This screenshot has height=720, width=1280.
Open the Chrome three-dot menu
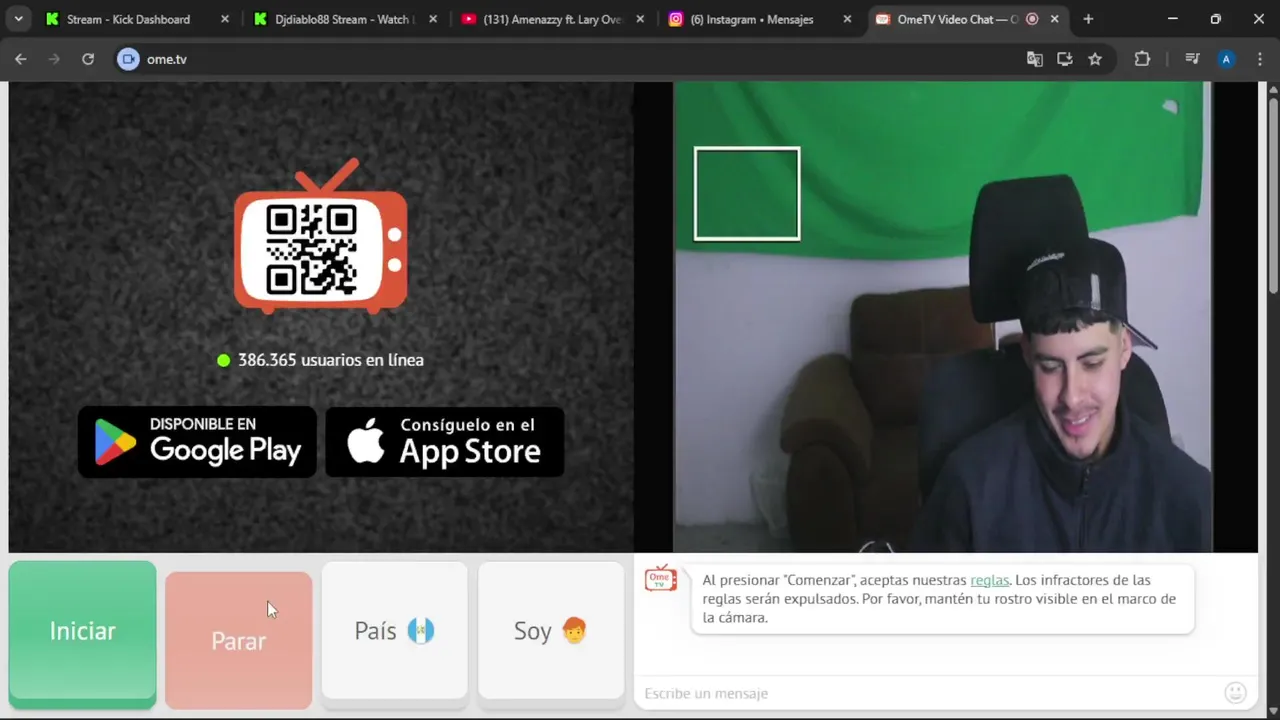click(1259, 59)
